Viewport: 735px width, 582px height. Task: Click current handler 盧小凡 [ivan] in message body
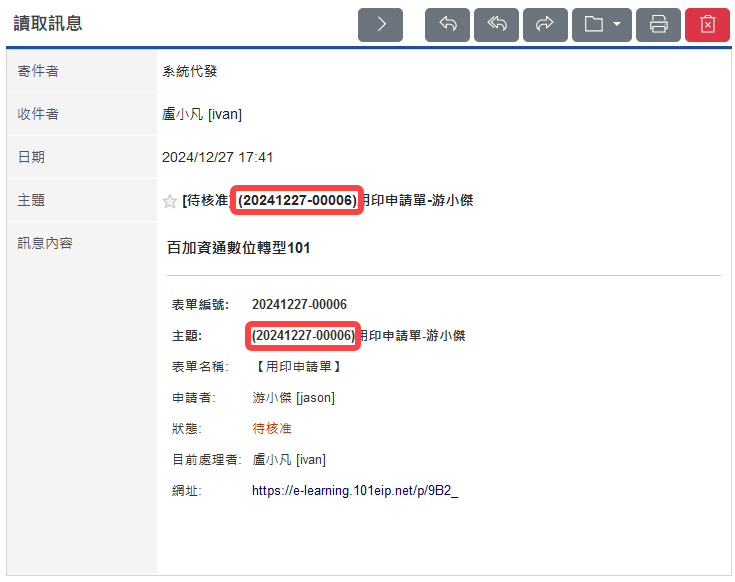point(289,460)
